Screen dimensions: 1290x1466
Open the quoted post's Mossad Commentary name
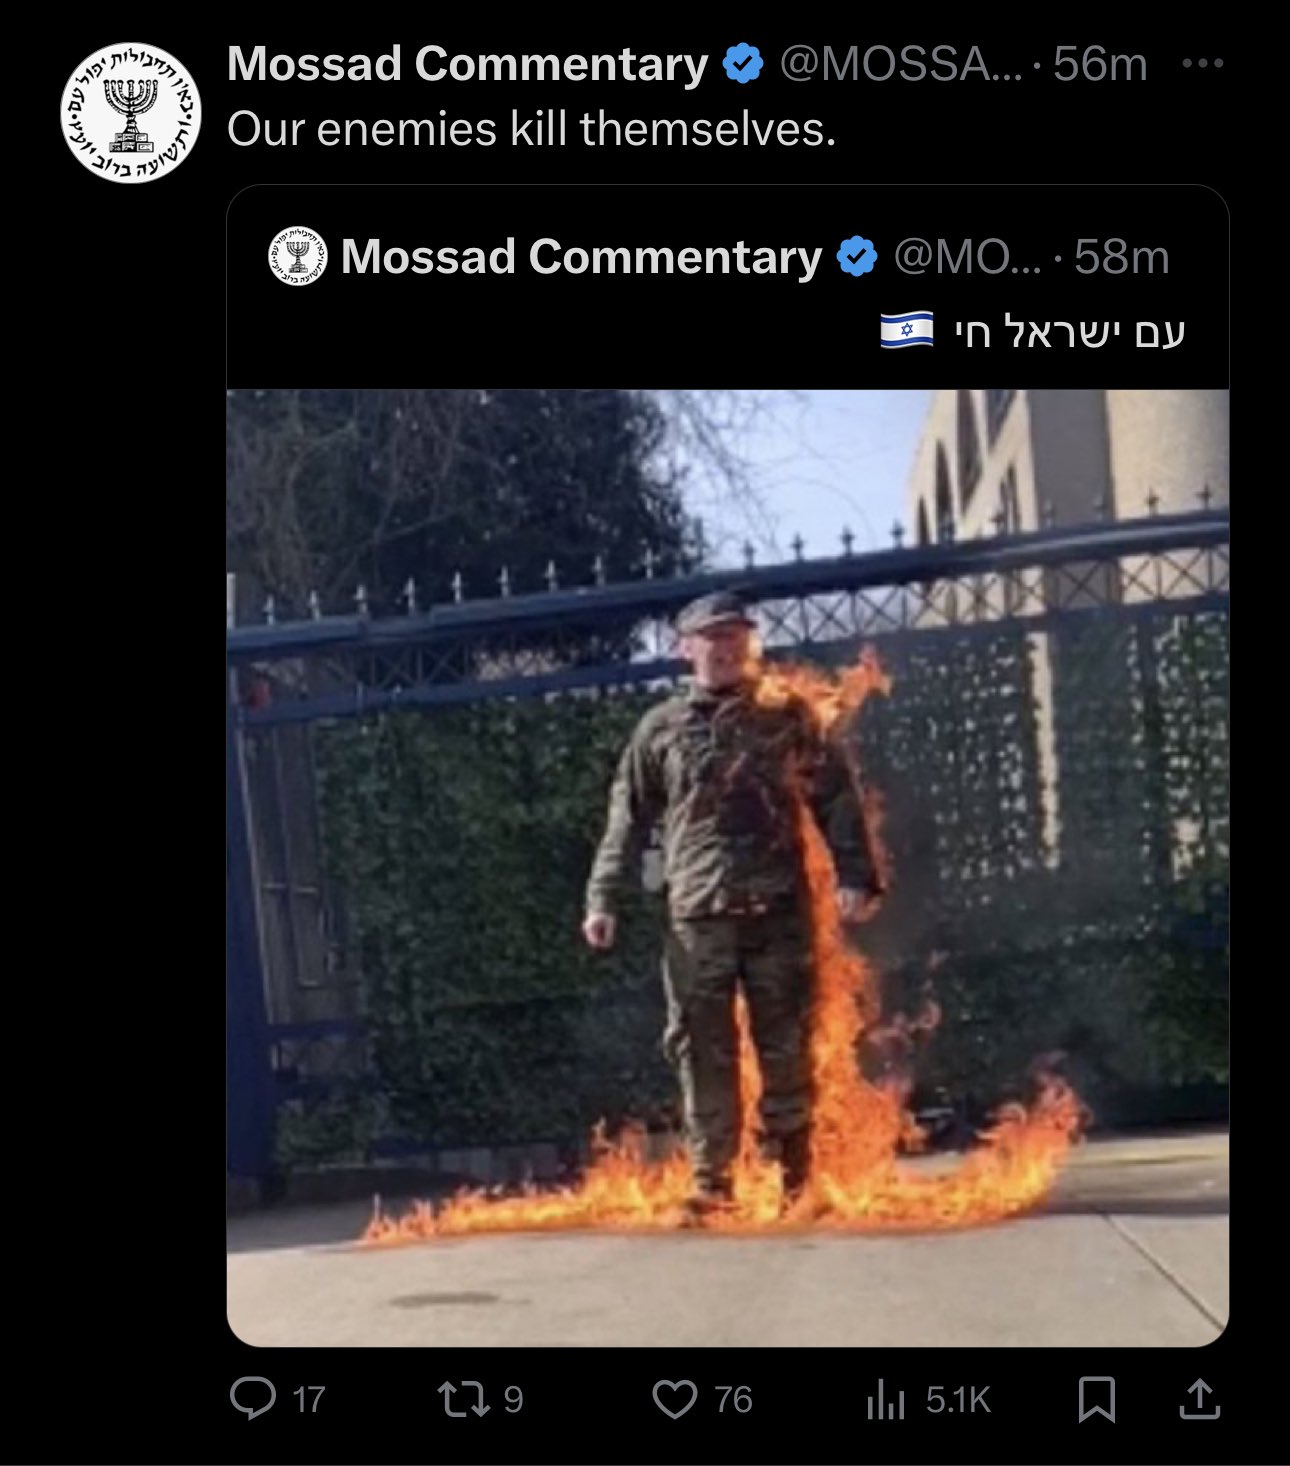point(582,257)
